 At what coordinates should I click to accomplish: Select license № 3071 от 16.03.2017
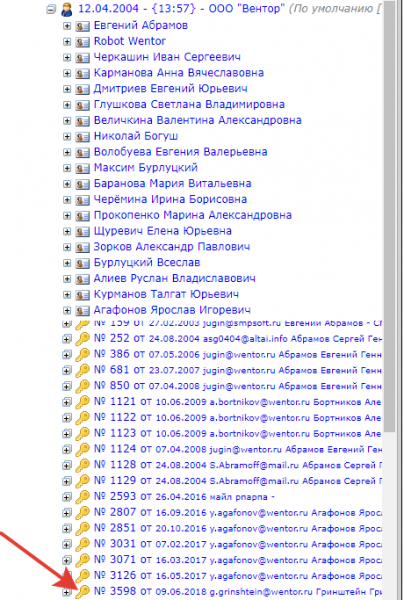point(238,559)
